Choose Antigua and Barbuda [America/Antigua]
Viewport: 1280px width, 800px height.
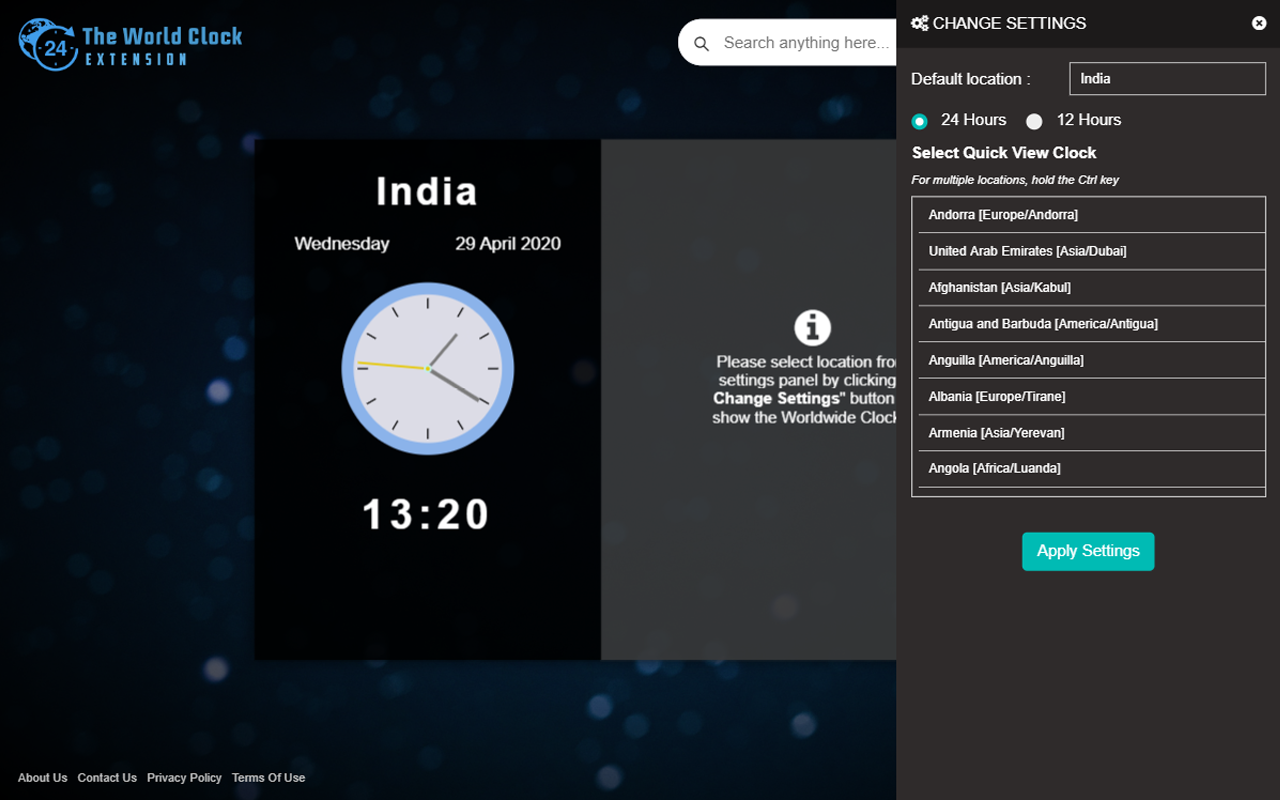tap(1092, 324)
